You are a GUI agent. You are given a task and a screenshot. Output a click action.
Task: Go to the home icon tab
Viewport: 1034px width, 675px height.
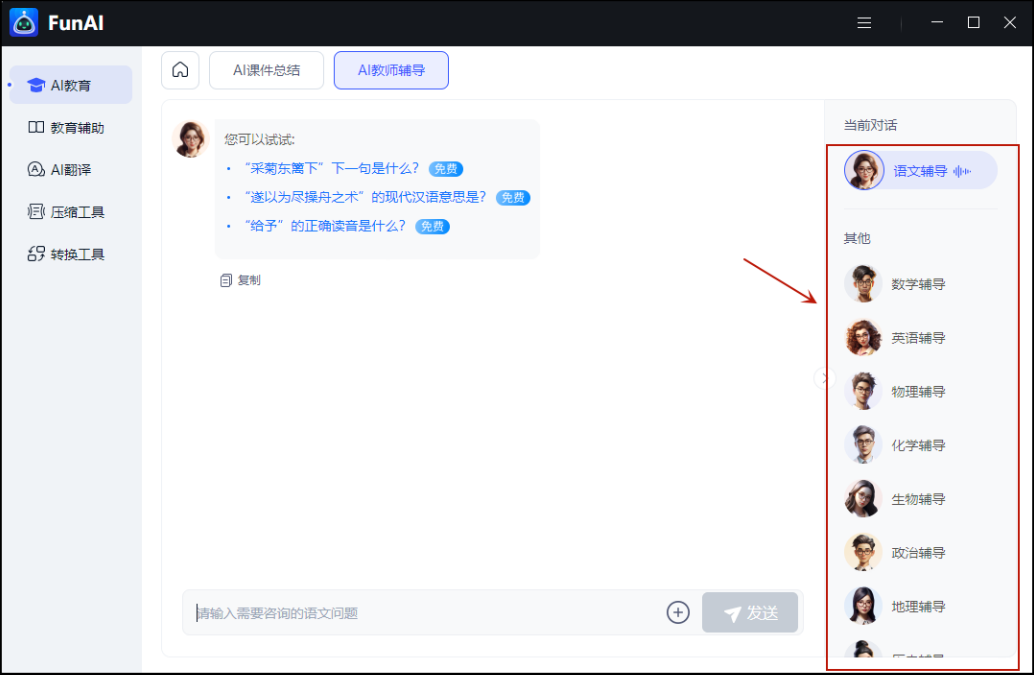coord(180,70)
